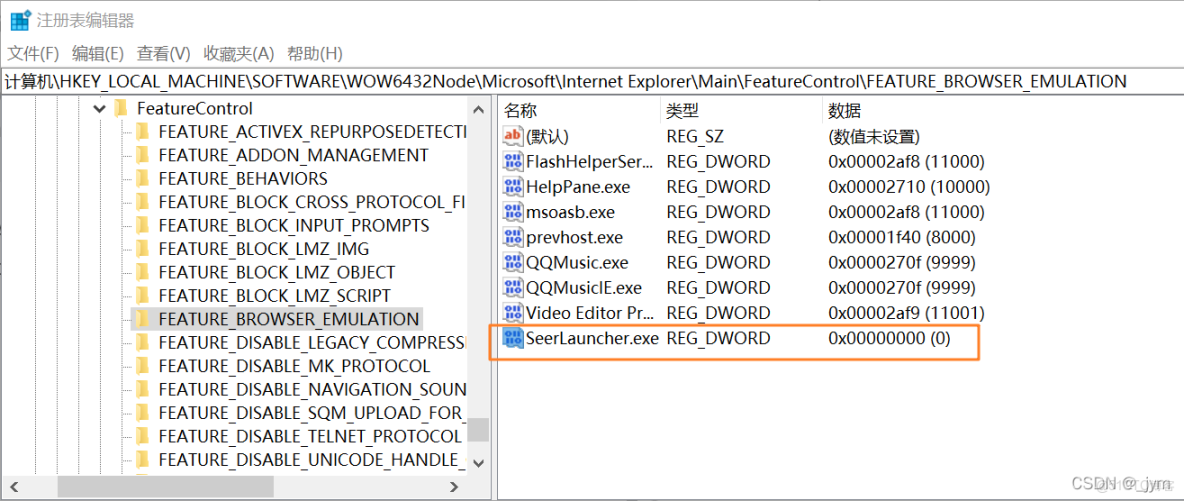Viewport: 1184px width, 501px height.
Task: Select the FEATURE_BROWSER_EMULATION key
Action: coord(288,319)
